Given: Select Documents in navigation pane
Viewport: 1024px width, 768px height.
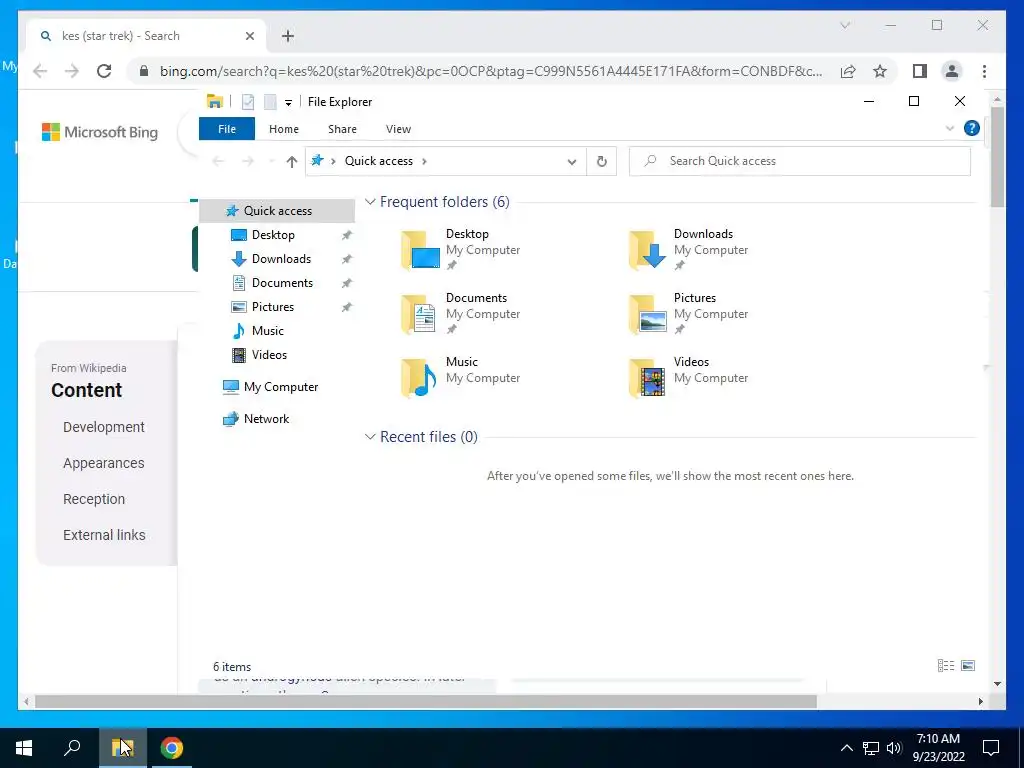Looking at the screenshot, I should tap(282, 283).
